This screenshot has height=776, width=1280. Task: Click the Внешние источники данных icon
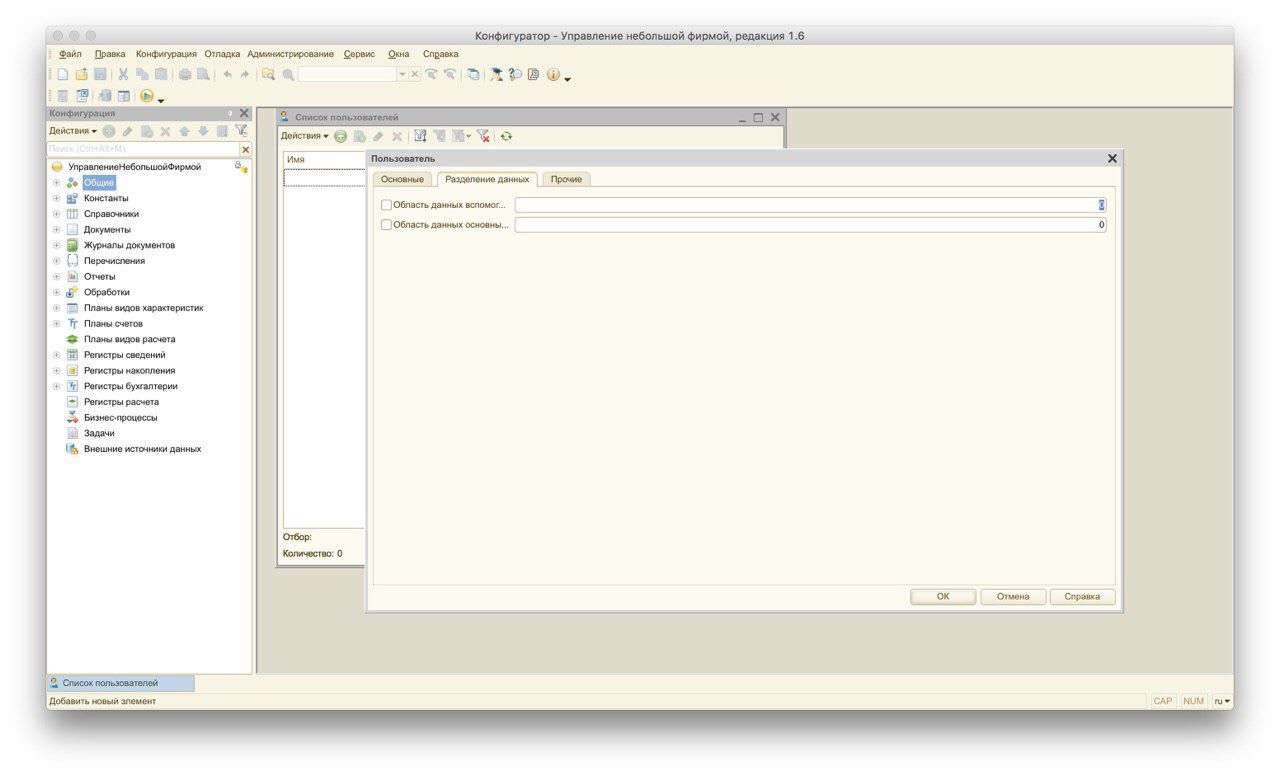pos(72,449)
